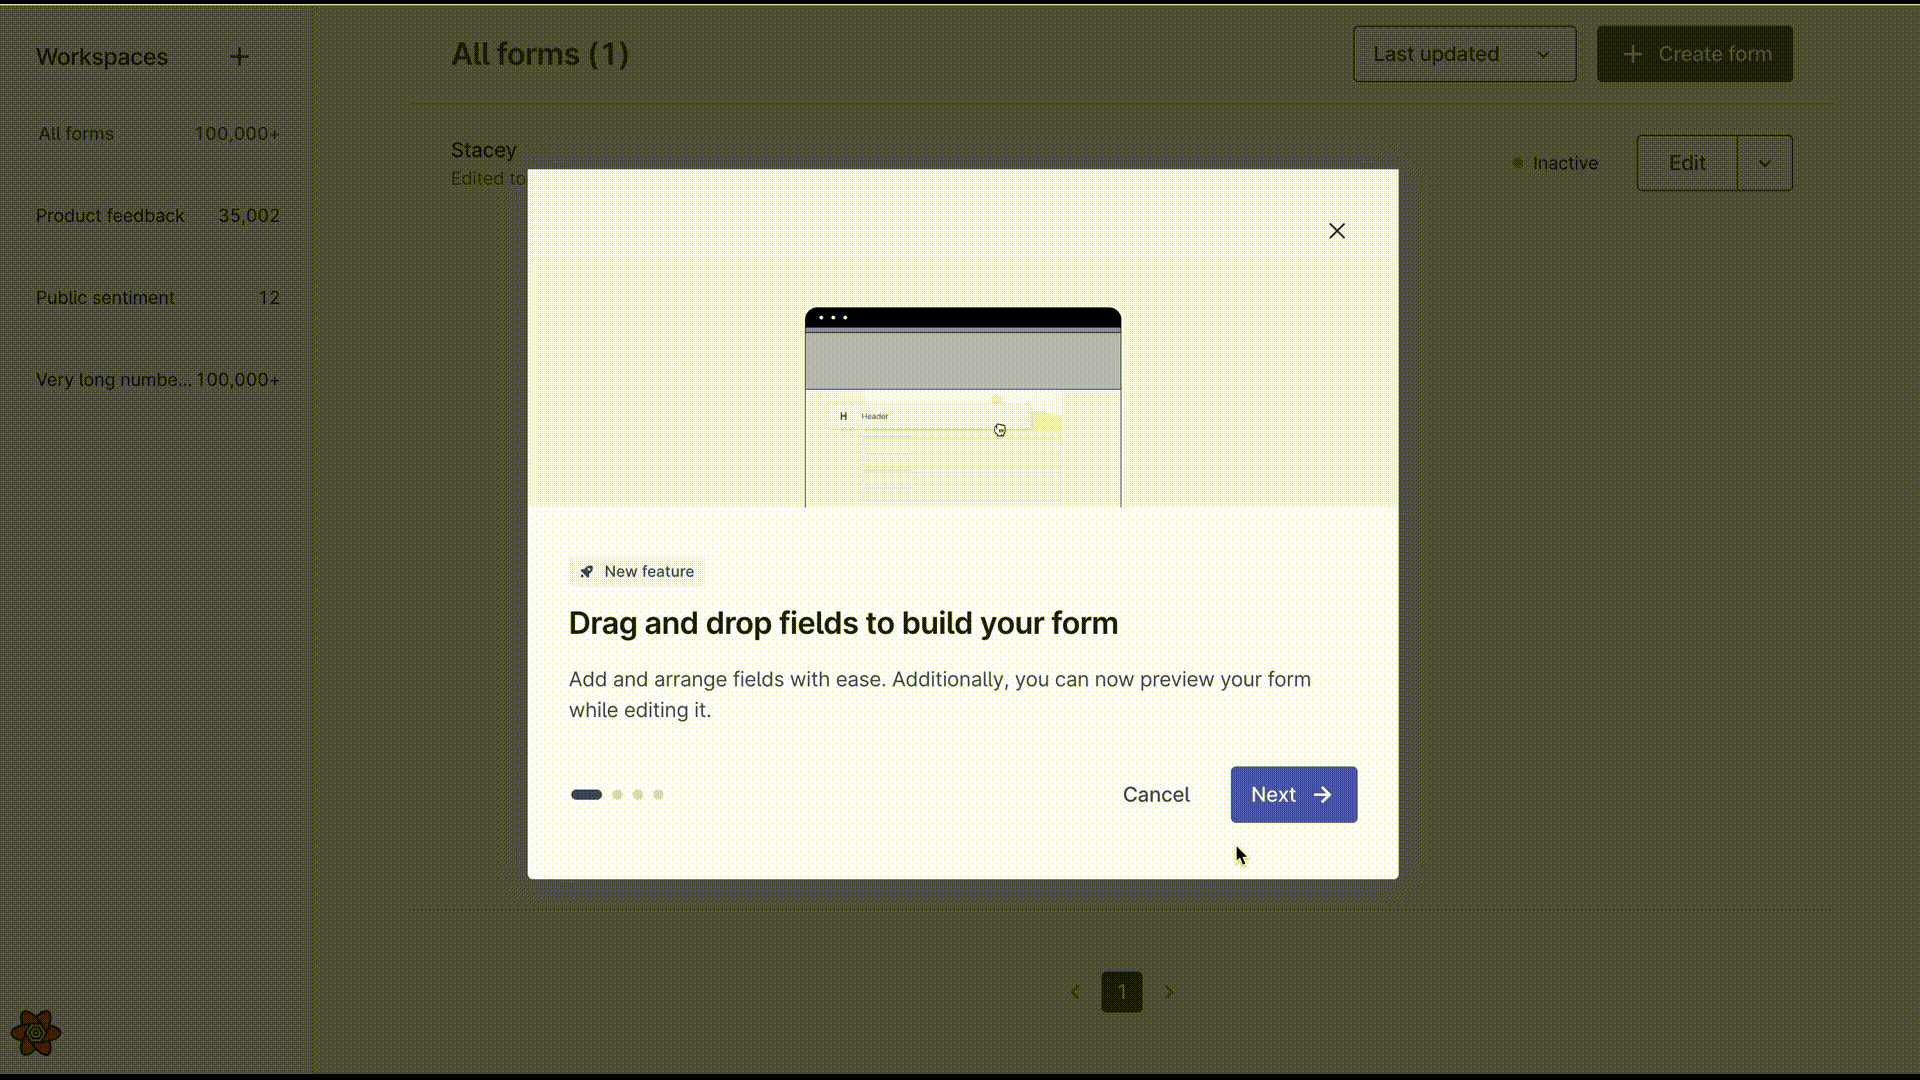Viewport: 1920px width, 1080px height.
Task: Select the second onboarding progress dot
Action: point(618,794)
